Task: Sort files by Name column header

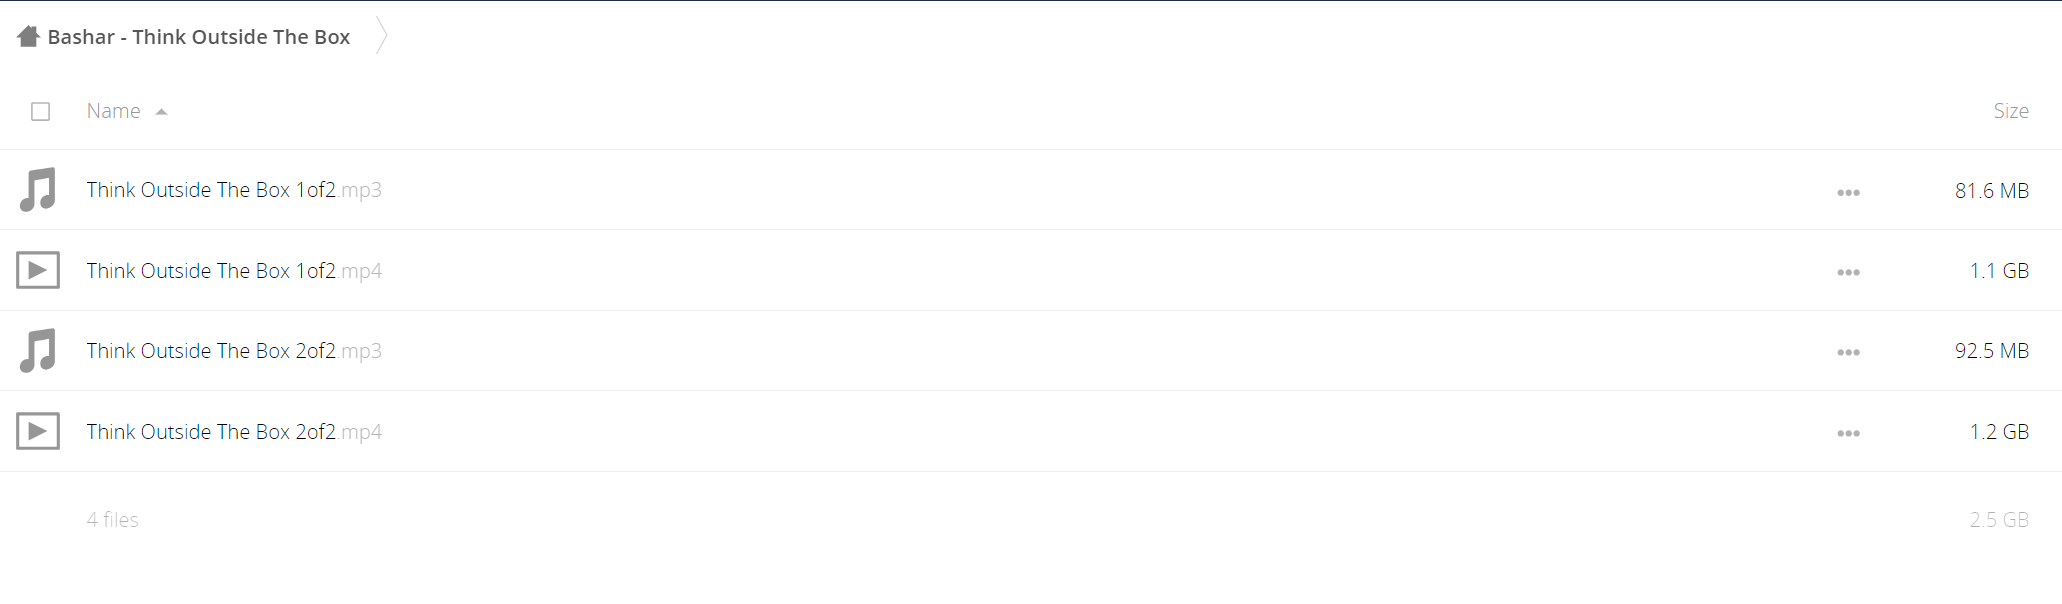Action: (113, 111)
